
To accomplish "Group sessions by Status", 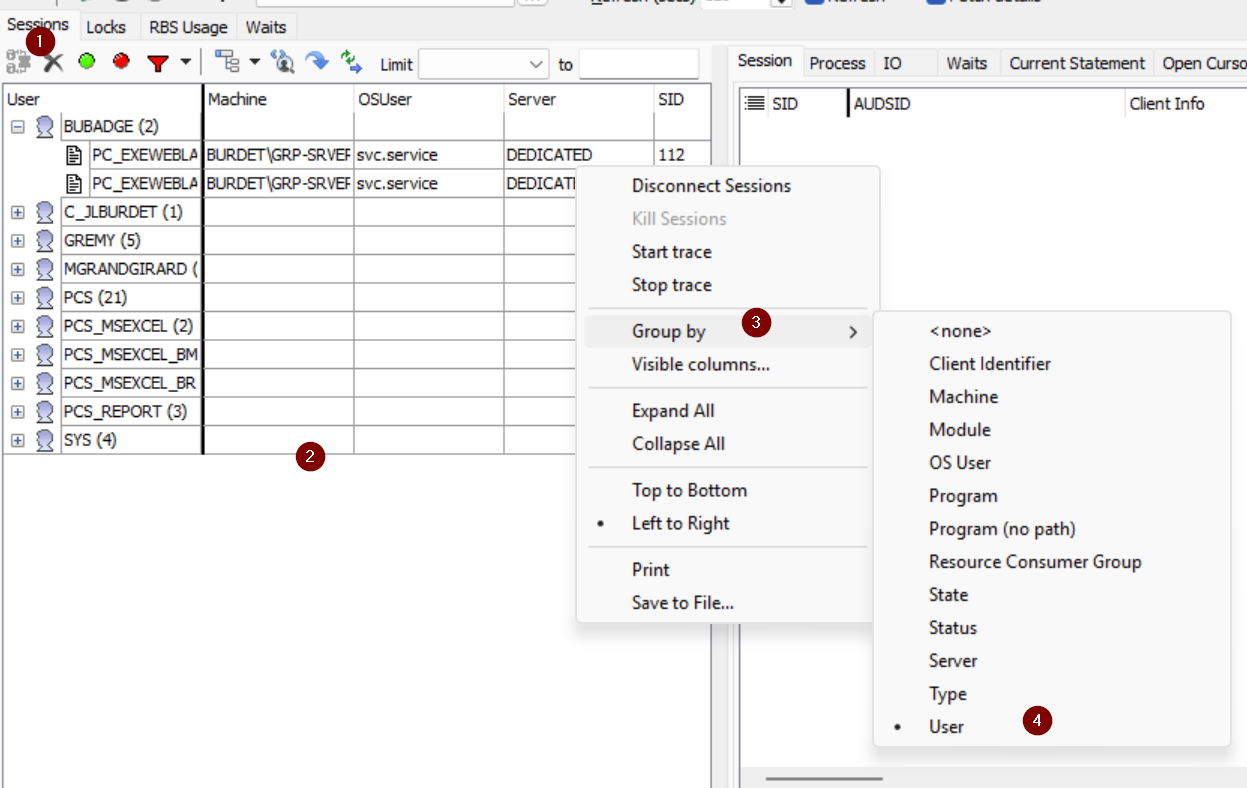I will point(952,628).
